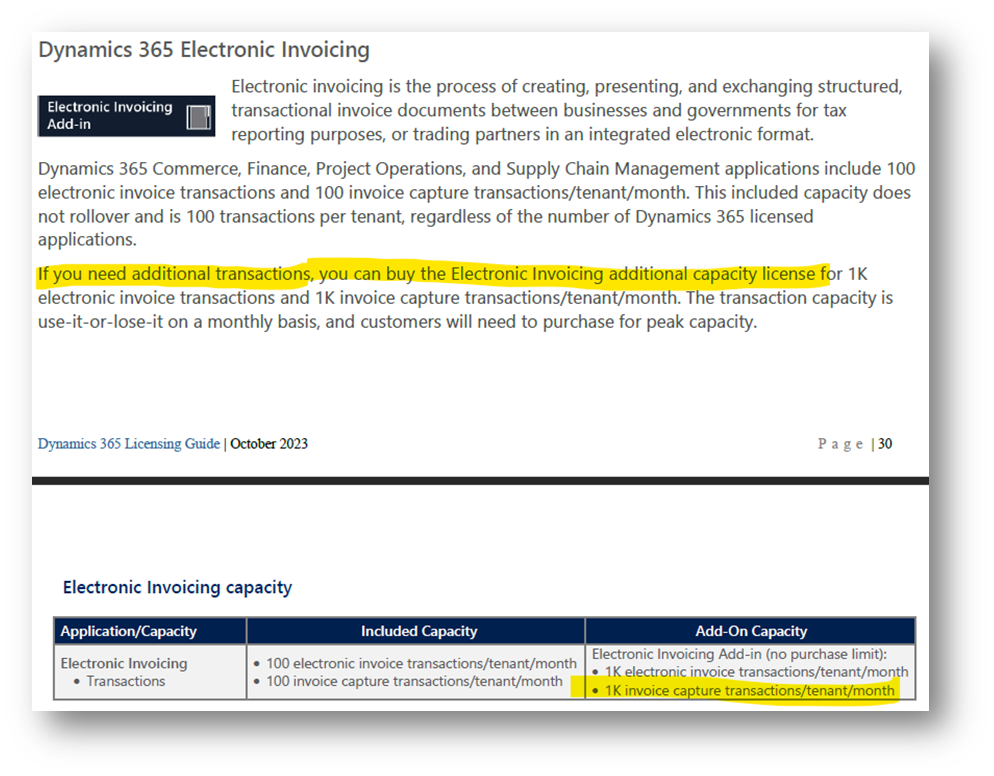This screenshot has height=776, width=994.
Task: Click the Electronic Invoicing Add-in badge icon
Action: [198, 117]
